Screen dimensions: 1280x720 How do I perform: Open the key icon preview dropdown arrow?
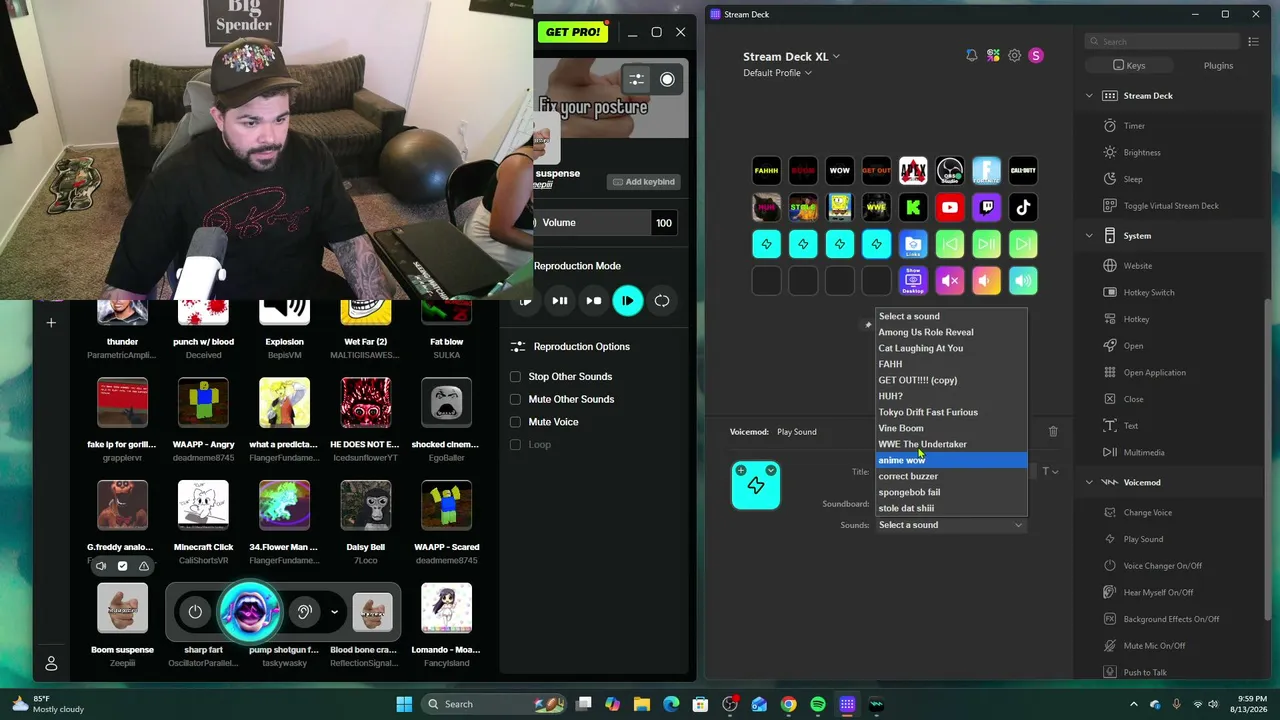[x=771, y=470]
